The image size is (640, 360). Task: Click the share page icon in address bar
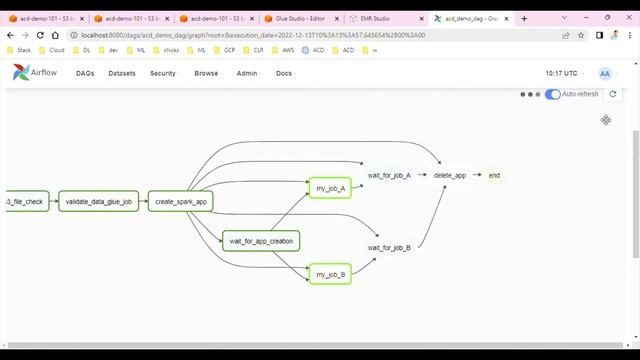pyautogui.click(x=566, y=36)
